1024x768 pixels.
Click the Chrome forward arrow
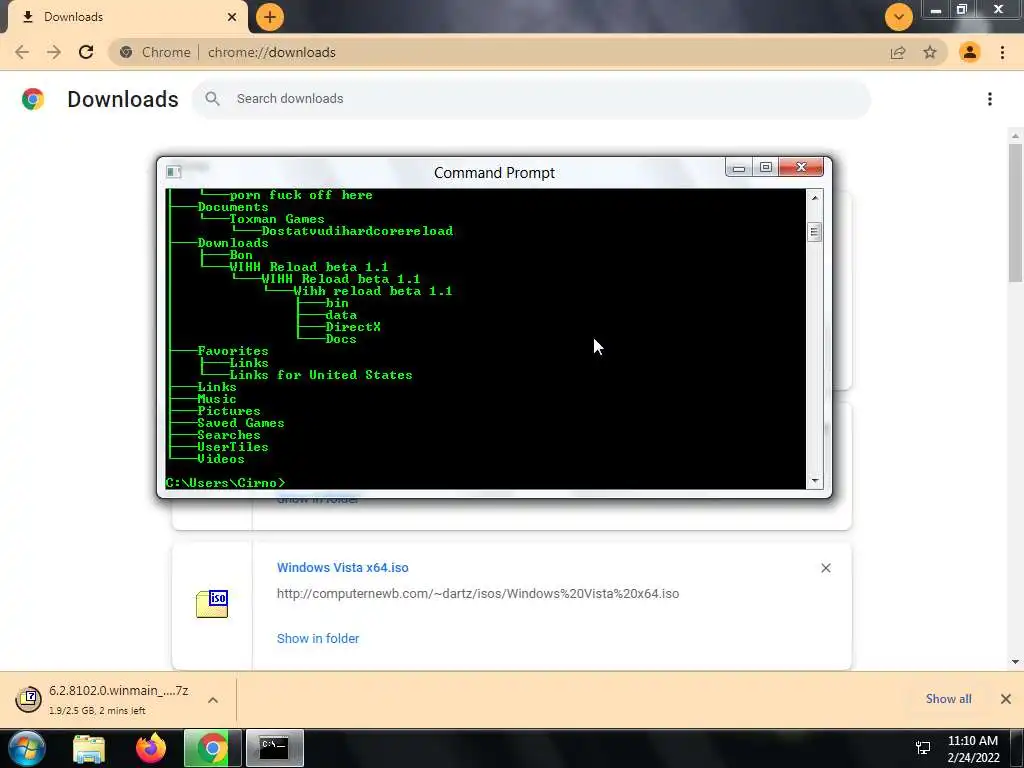tap(54, 52)
